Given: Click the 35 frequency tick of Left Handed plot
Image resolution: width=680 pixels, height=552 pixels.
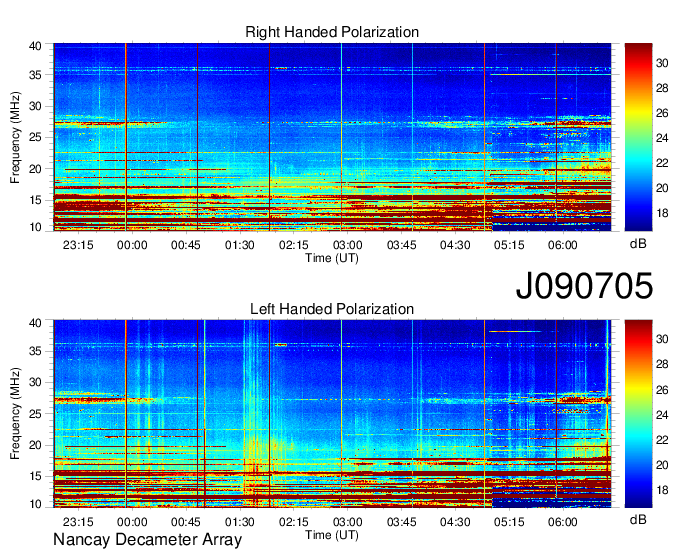Looking at the screenshot, I should 35,351.
